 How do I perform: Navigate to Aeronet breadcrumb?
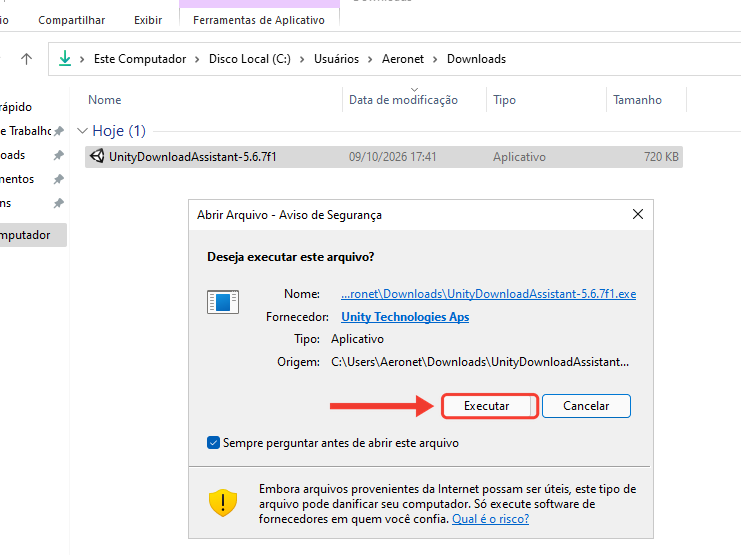pos(403,59)
